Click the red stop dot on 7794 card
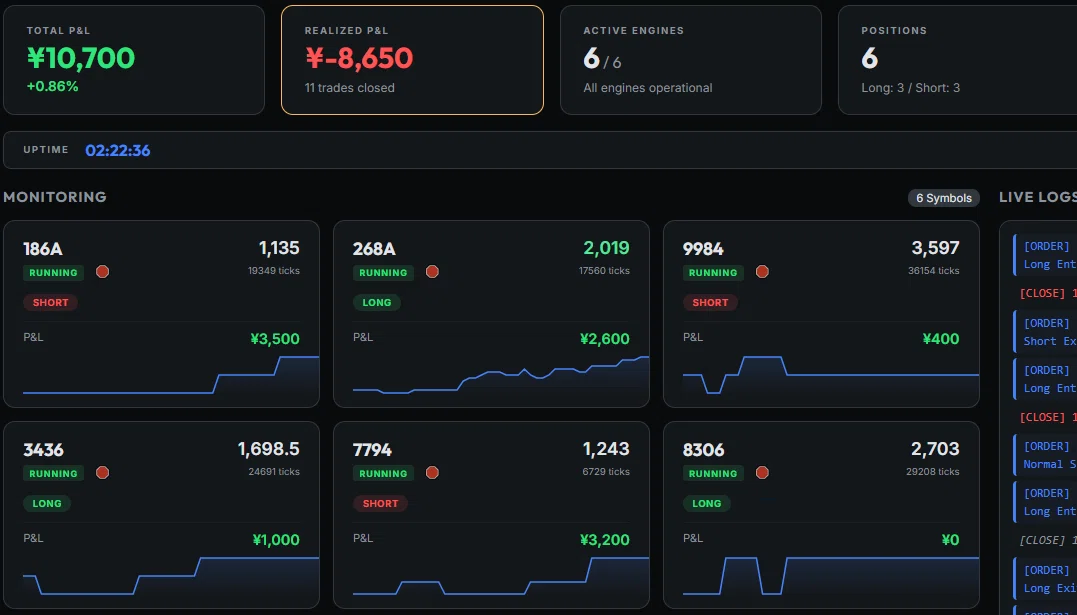 pos(432,472)
